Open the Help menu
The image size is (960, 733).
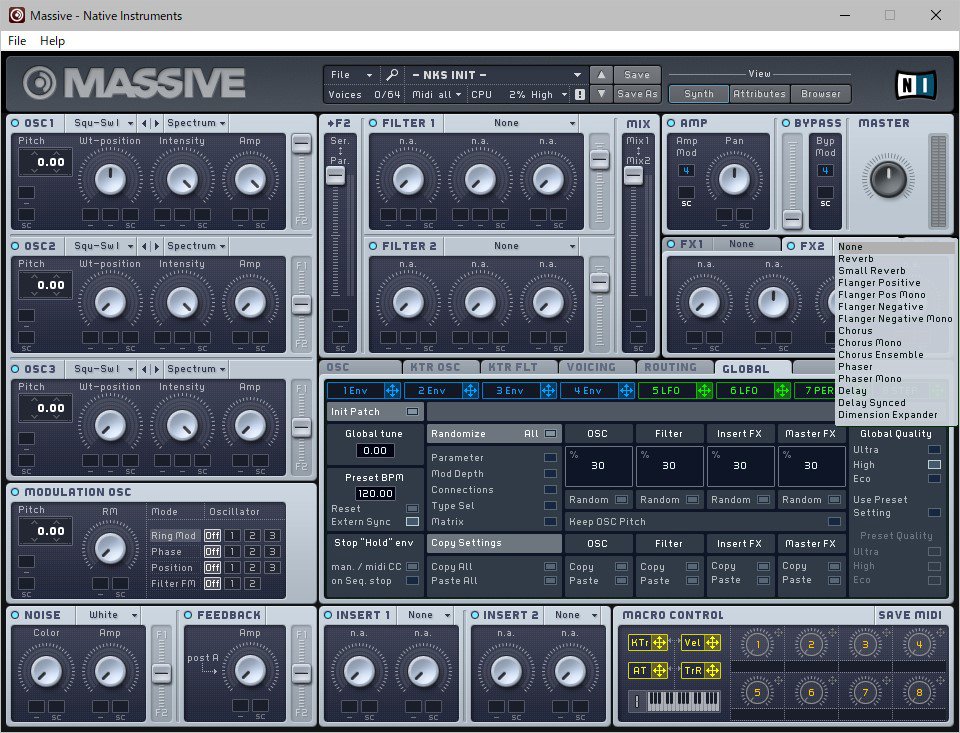pyautogui.click(x=52, y=40)
